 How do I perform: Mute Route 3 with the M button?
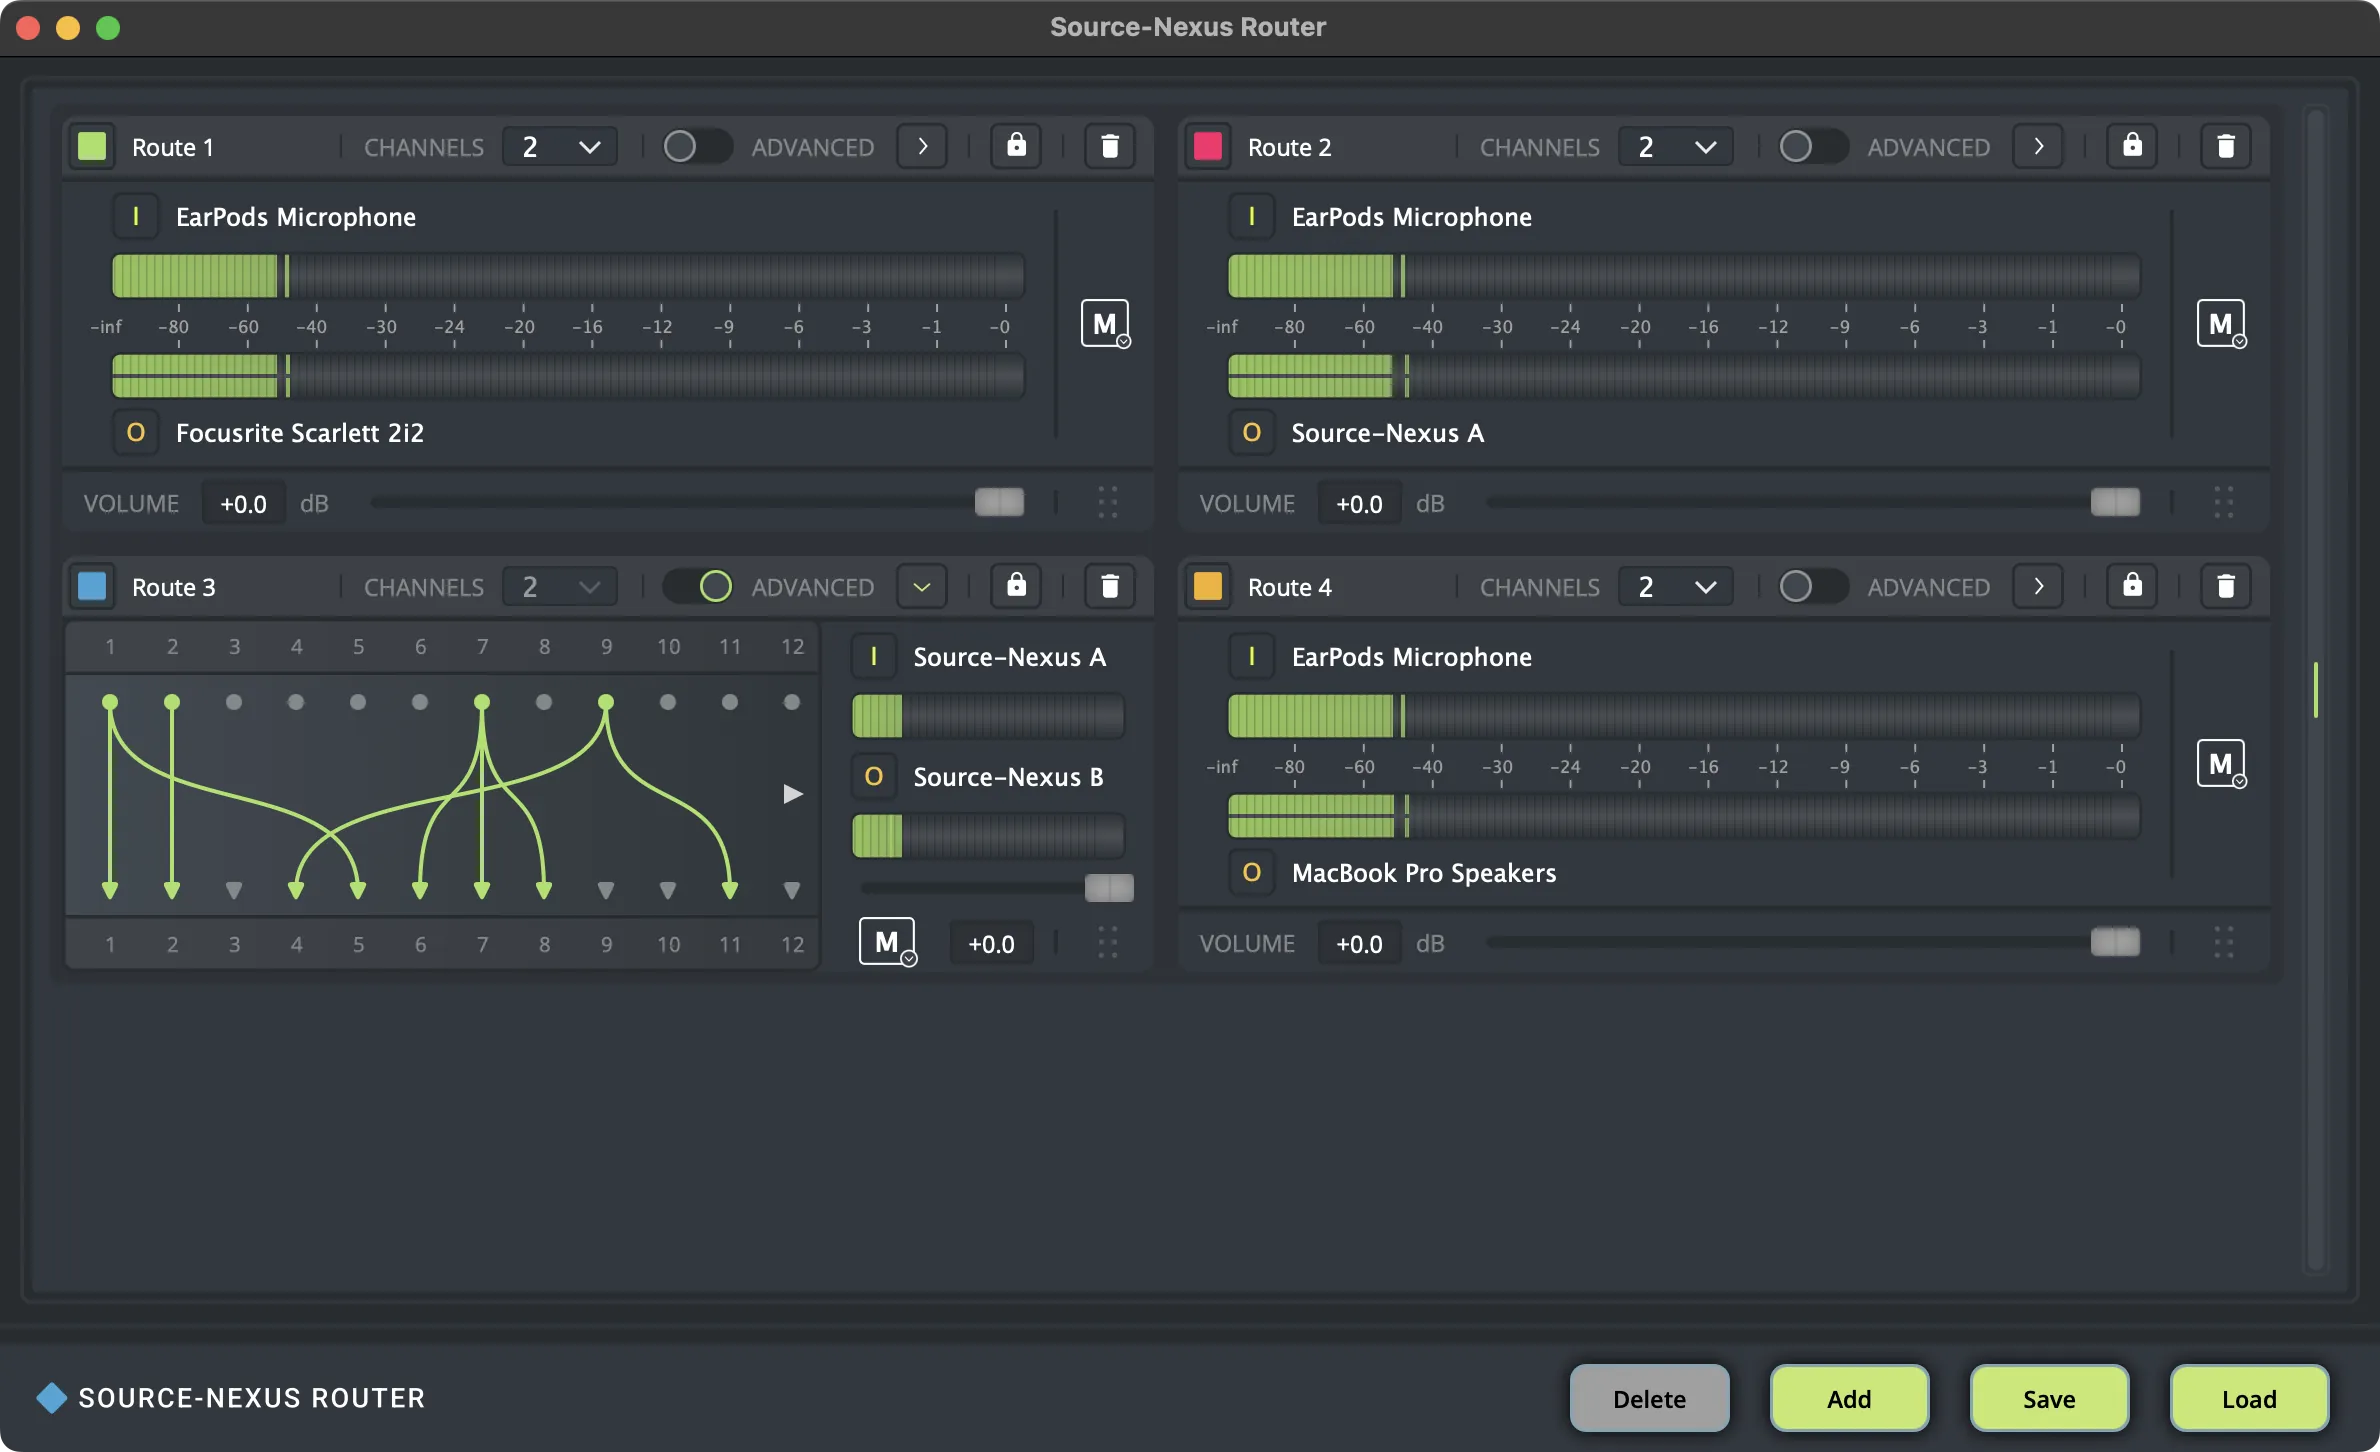pyautogui.click(x=887, y=941)
